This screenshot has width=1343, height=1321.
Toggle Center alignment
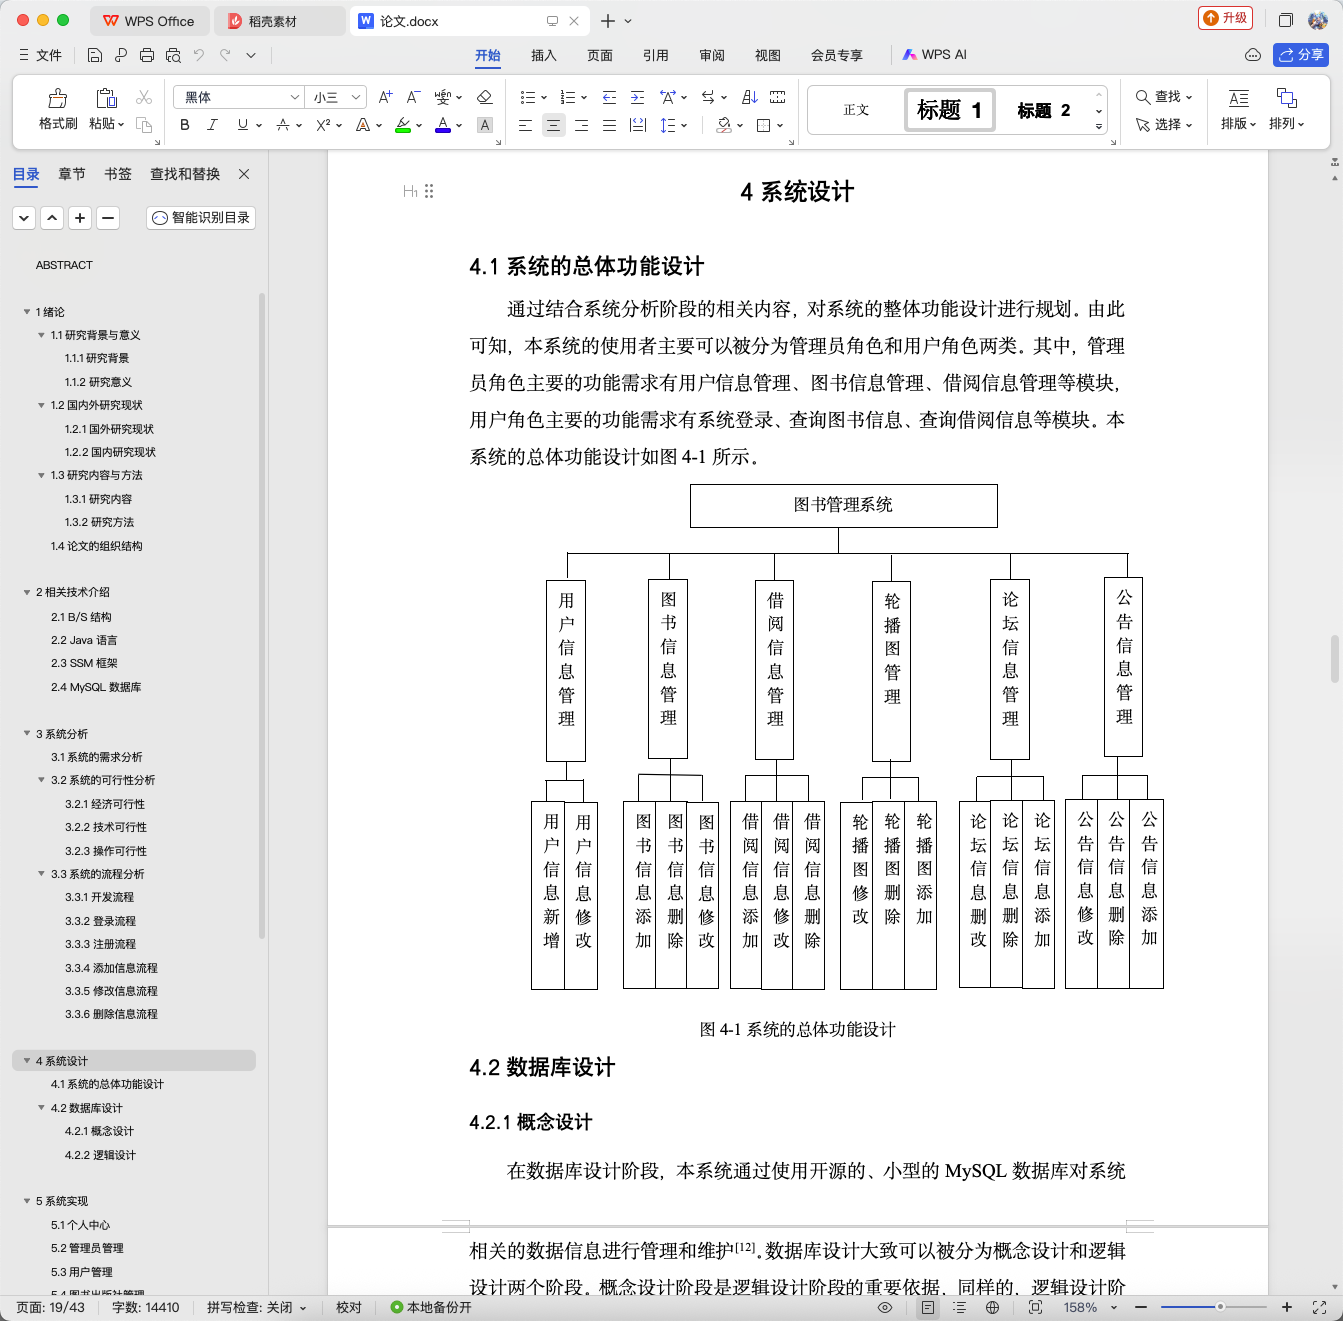[x=553, y=125]
